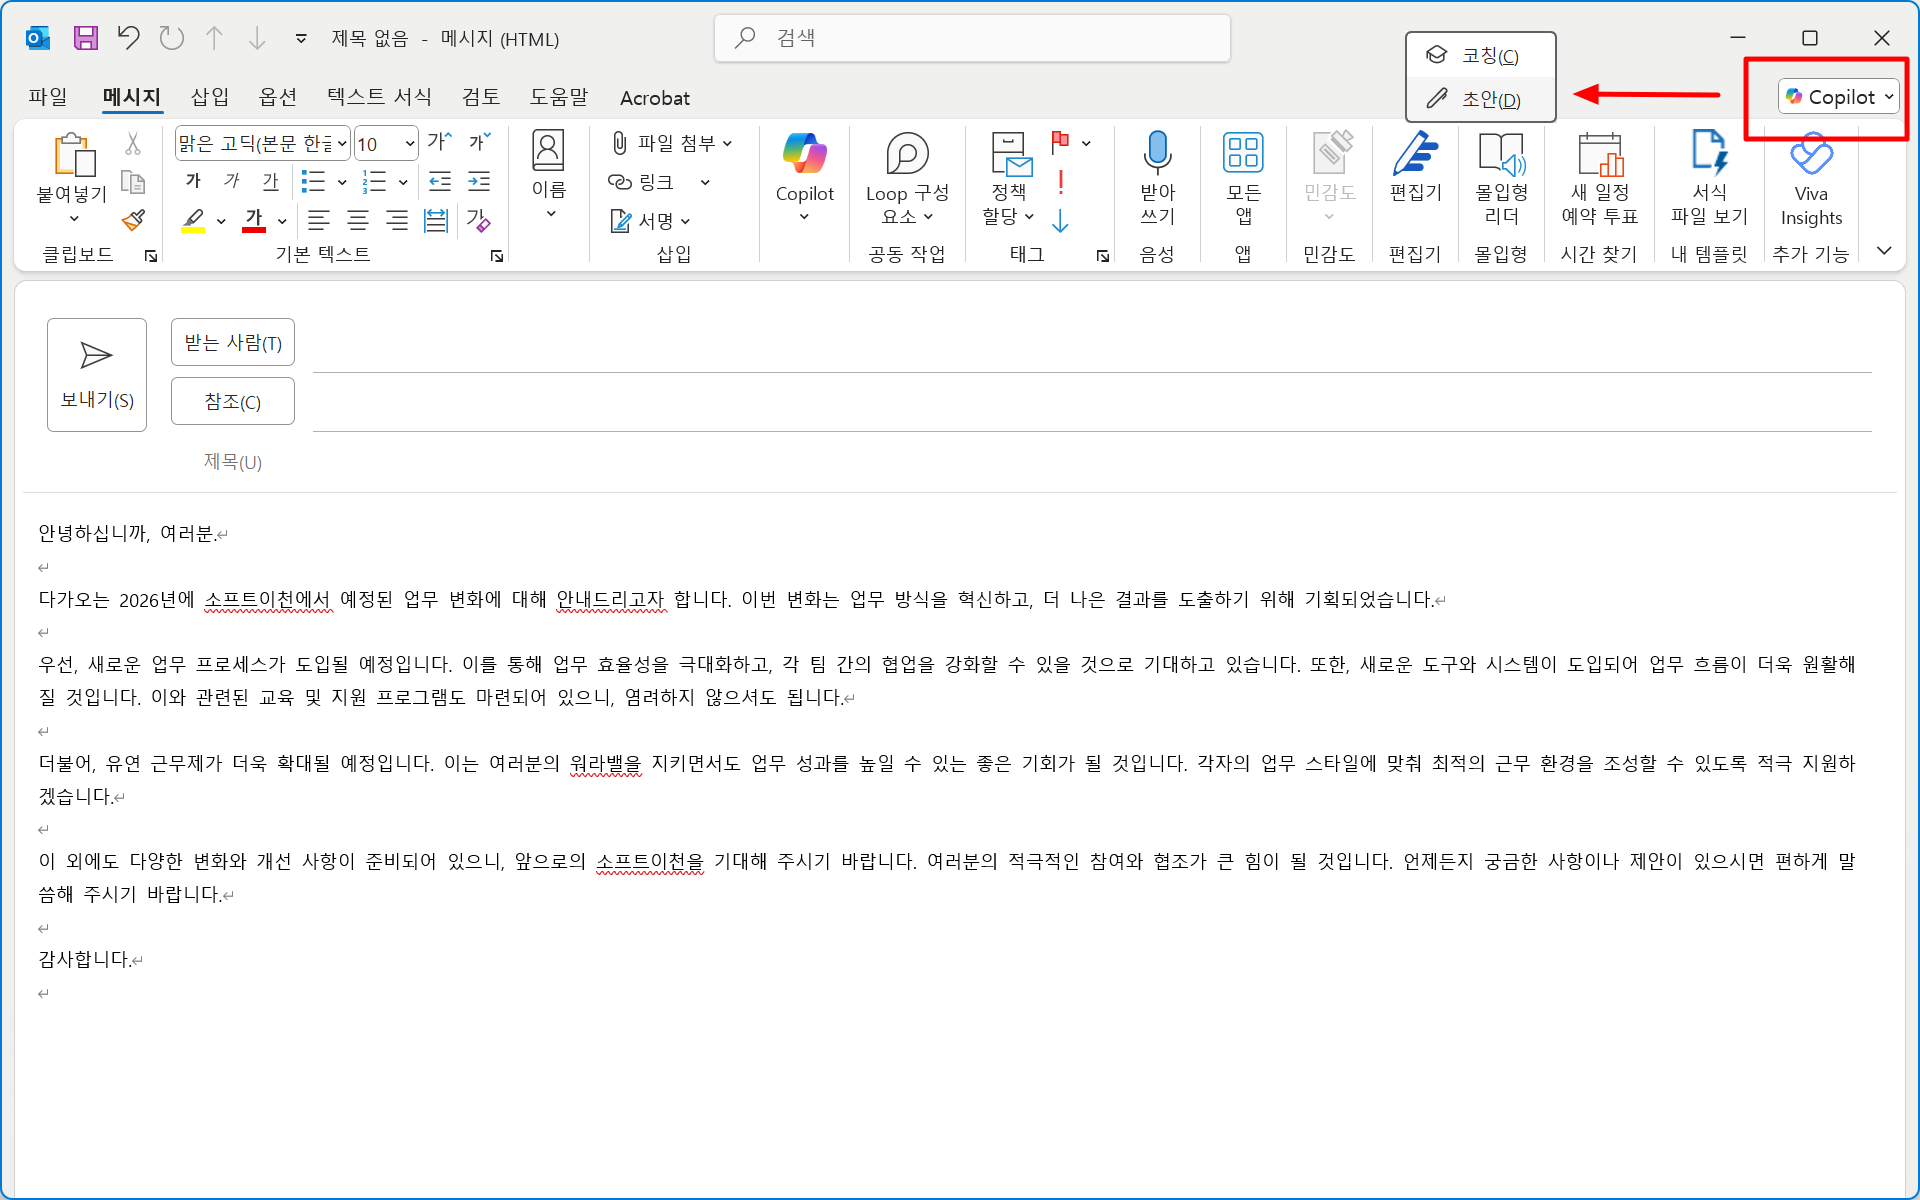Apply yellow text highlight color
The image size is (1920, 1200).
coord(194,220)
